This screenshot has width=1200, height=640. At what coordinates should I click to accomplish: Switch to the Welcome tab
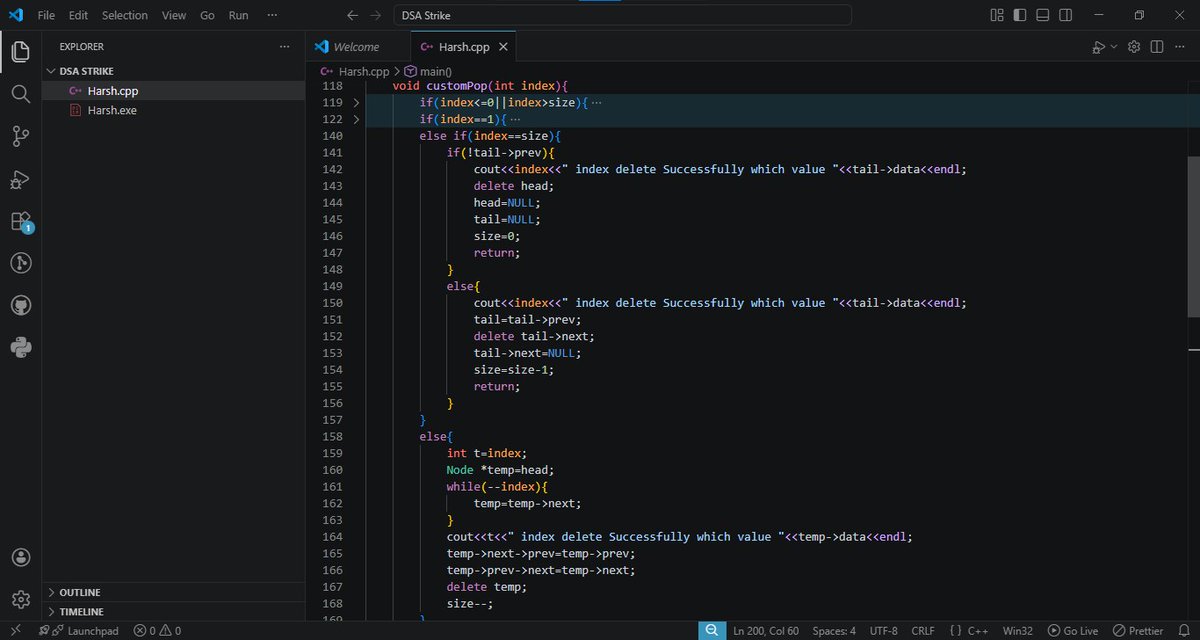pyautogui.click(x=357, y=47)
